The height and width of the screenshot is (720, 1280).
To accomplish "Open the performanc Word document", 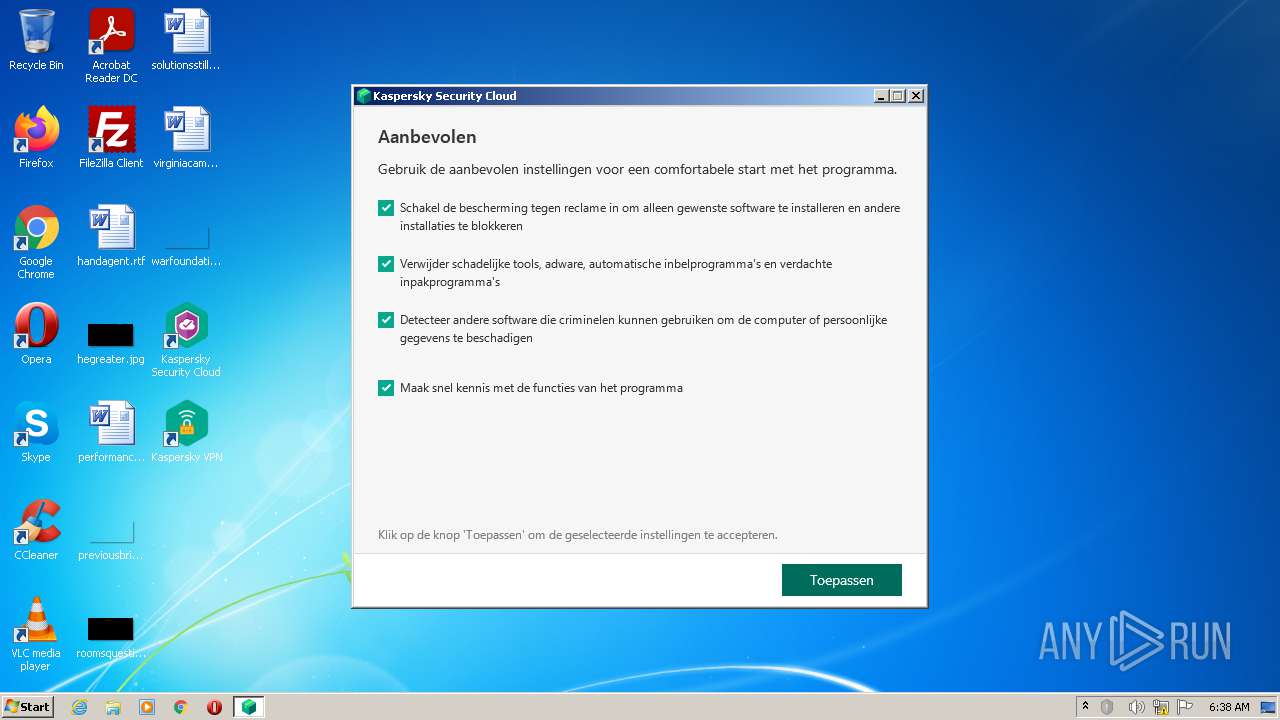I will 111,432.
